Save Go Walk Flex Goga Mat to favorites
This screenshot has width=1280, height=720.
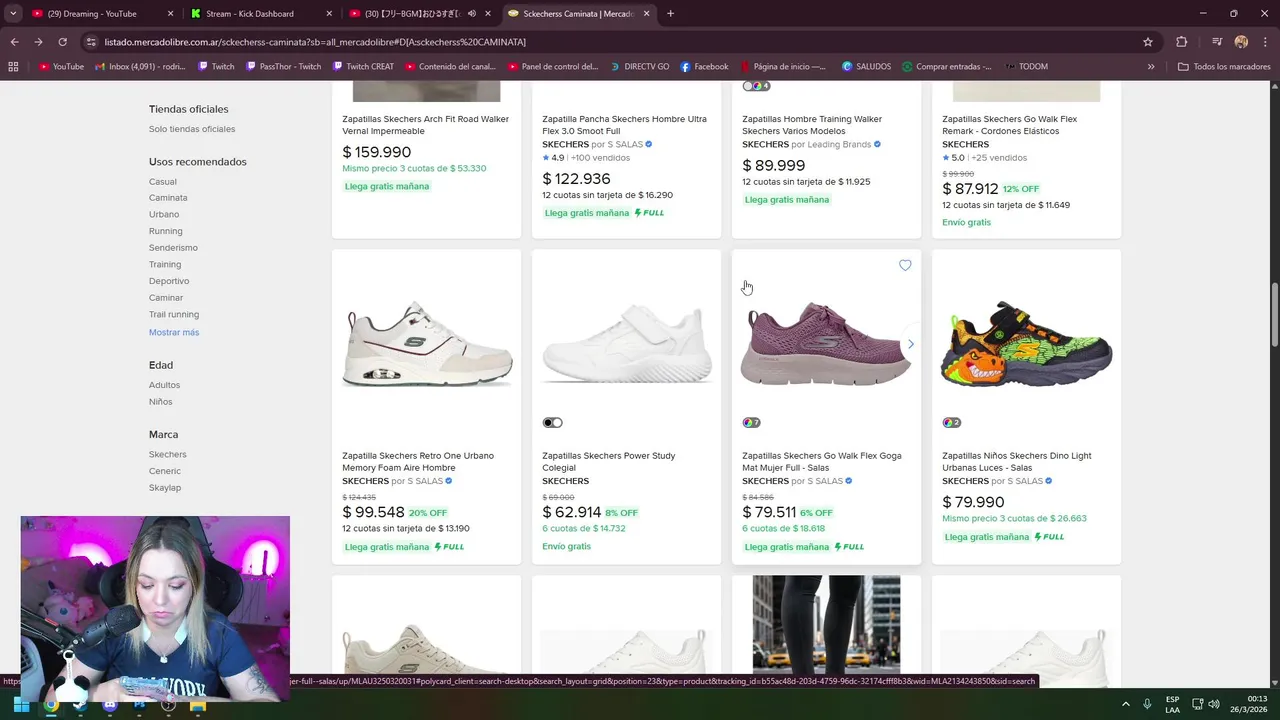905,265
